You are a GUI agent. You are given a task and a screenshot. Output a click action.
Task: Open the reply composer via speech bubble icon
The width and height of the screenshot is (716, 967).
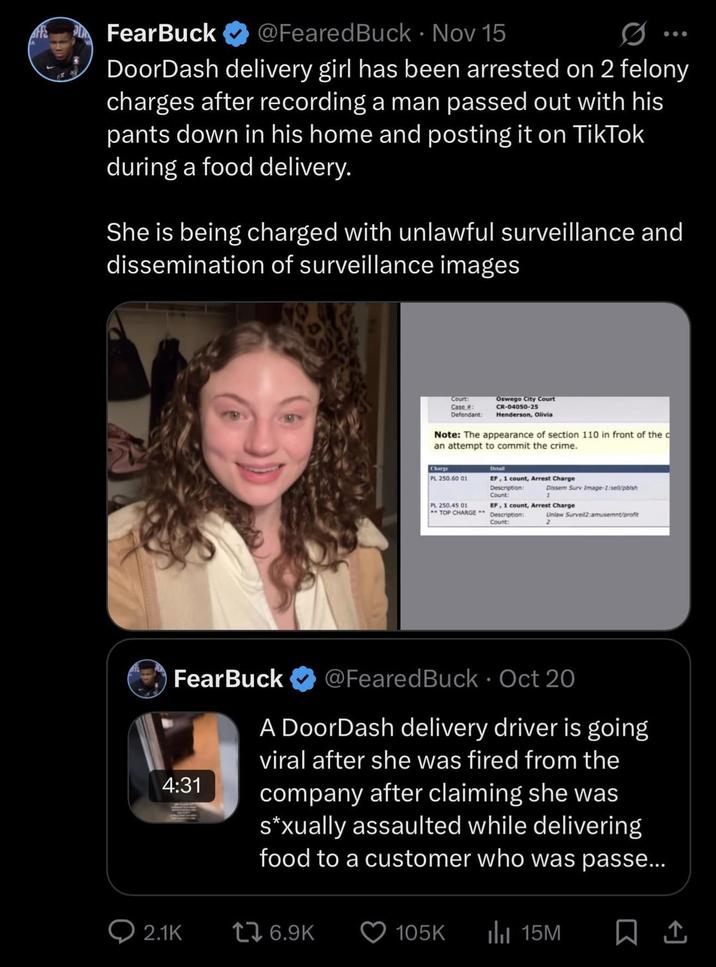pos(122,932)
